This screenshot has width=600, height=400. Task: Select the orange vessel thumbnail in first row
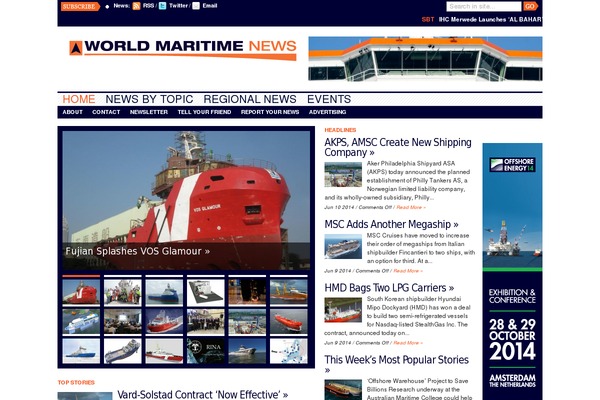pos(289,292)
